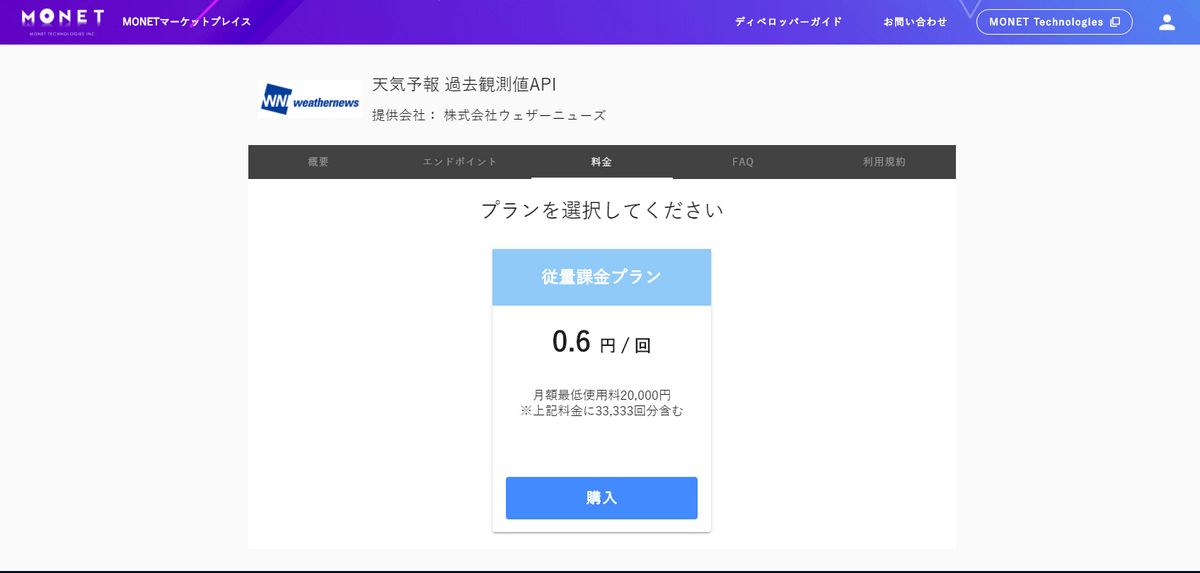Screen dimensions: 1200x573
Task: Click 株式会社ウェザーニューズ provider name
Action: point(525,115)
